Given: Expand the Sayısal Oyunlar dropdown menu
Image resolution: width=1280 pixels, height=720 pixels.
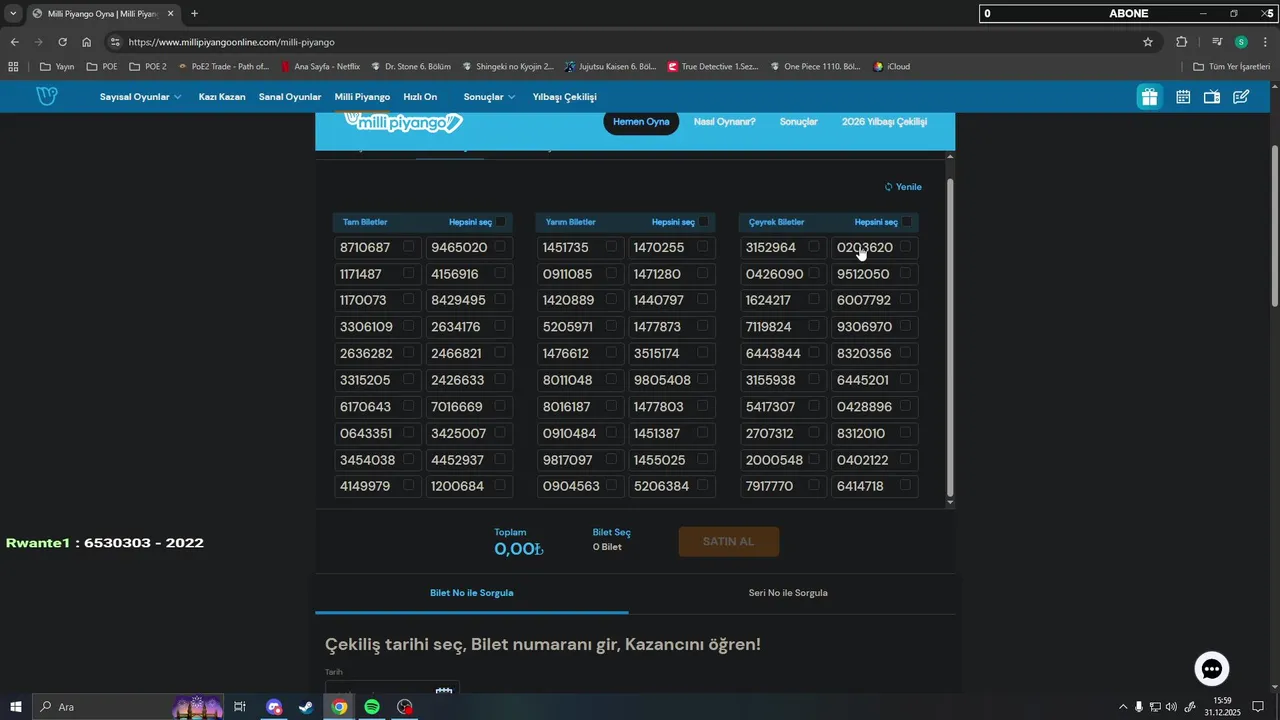Looking at the screenshot, I should tap(140, 97).
